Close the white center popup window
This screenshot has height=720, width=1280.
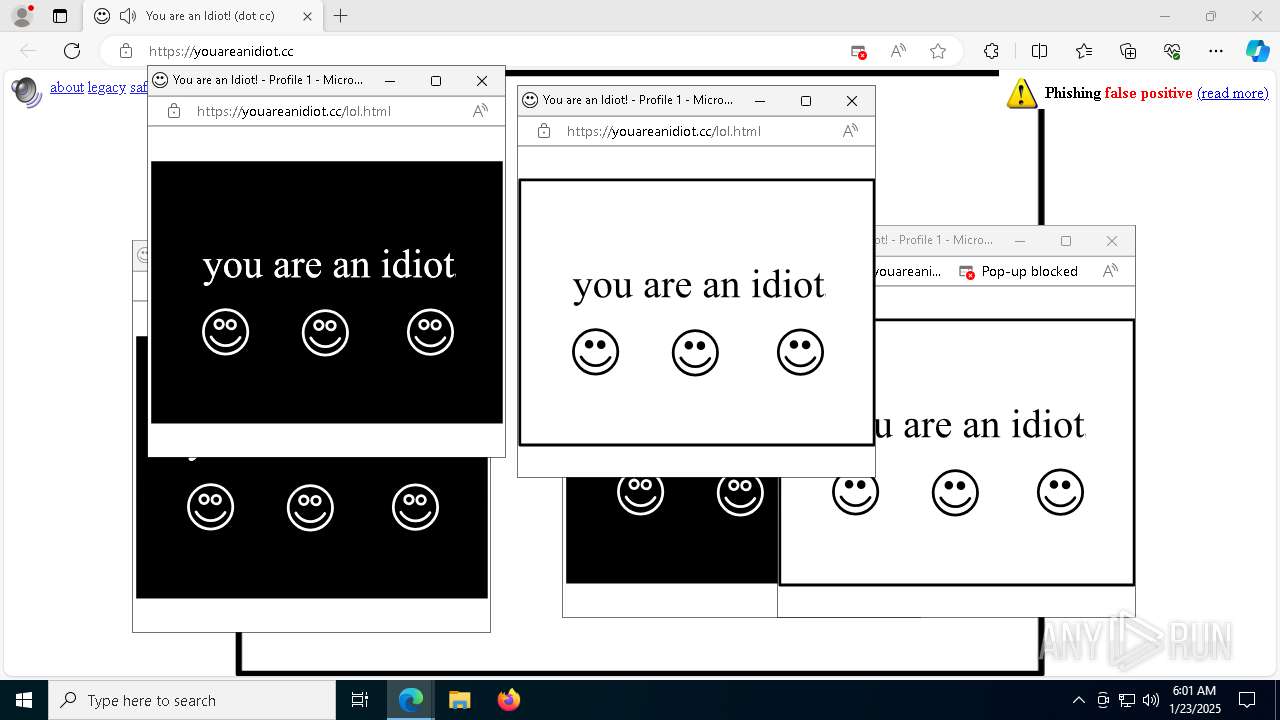(852, 101)
